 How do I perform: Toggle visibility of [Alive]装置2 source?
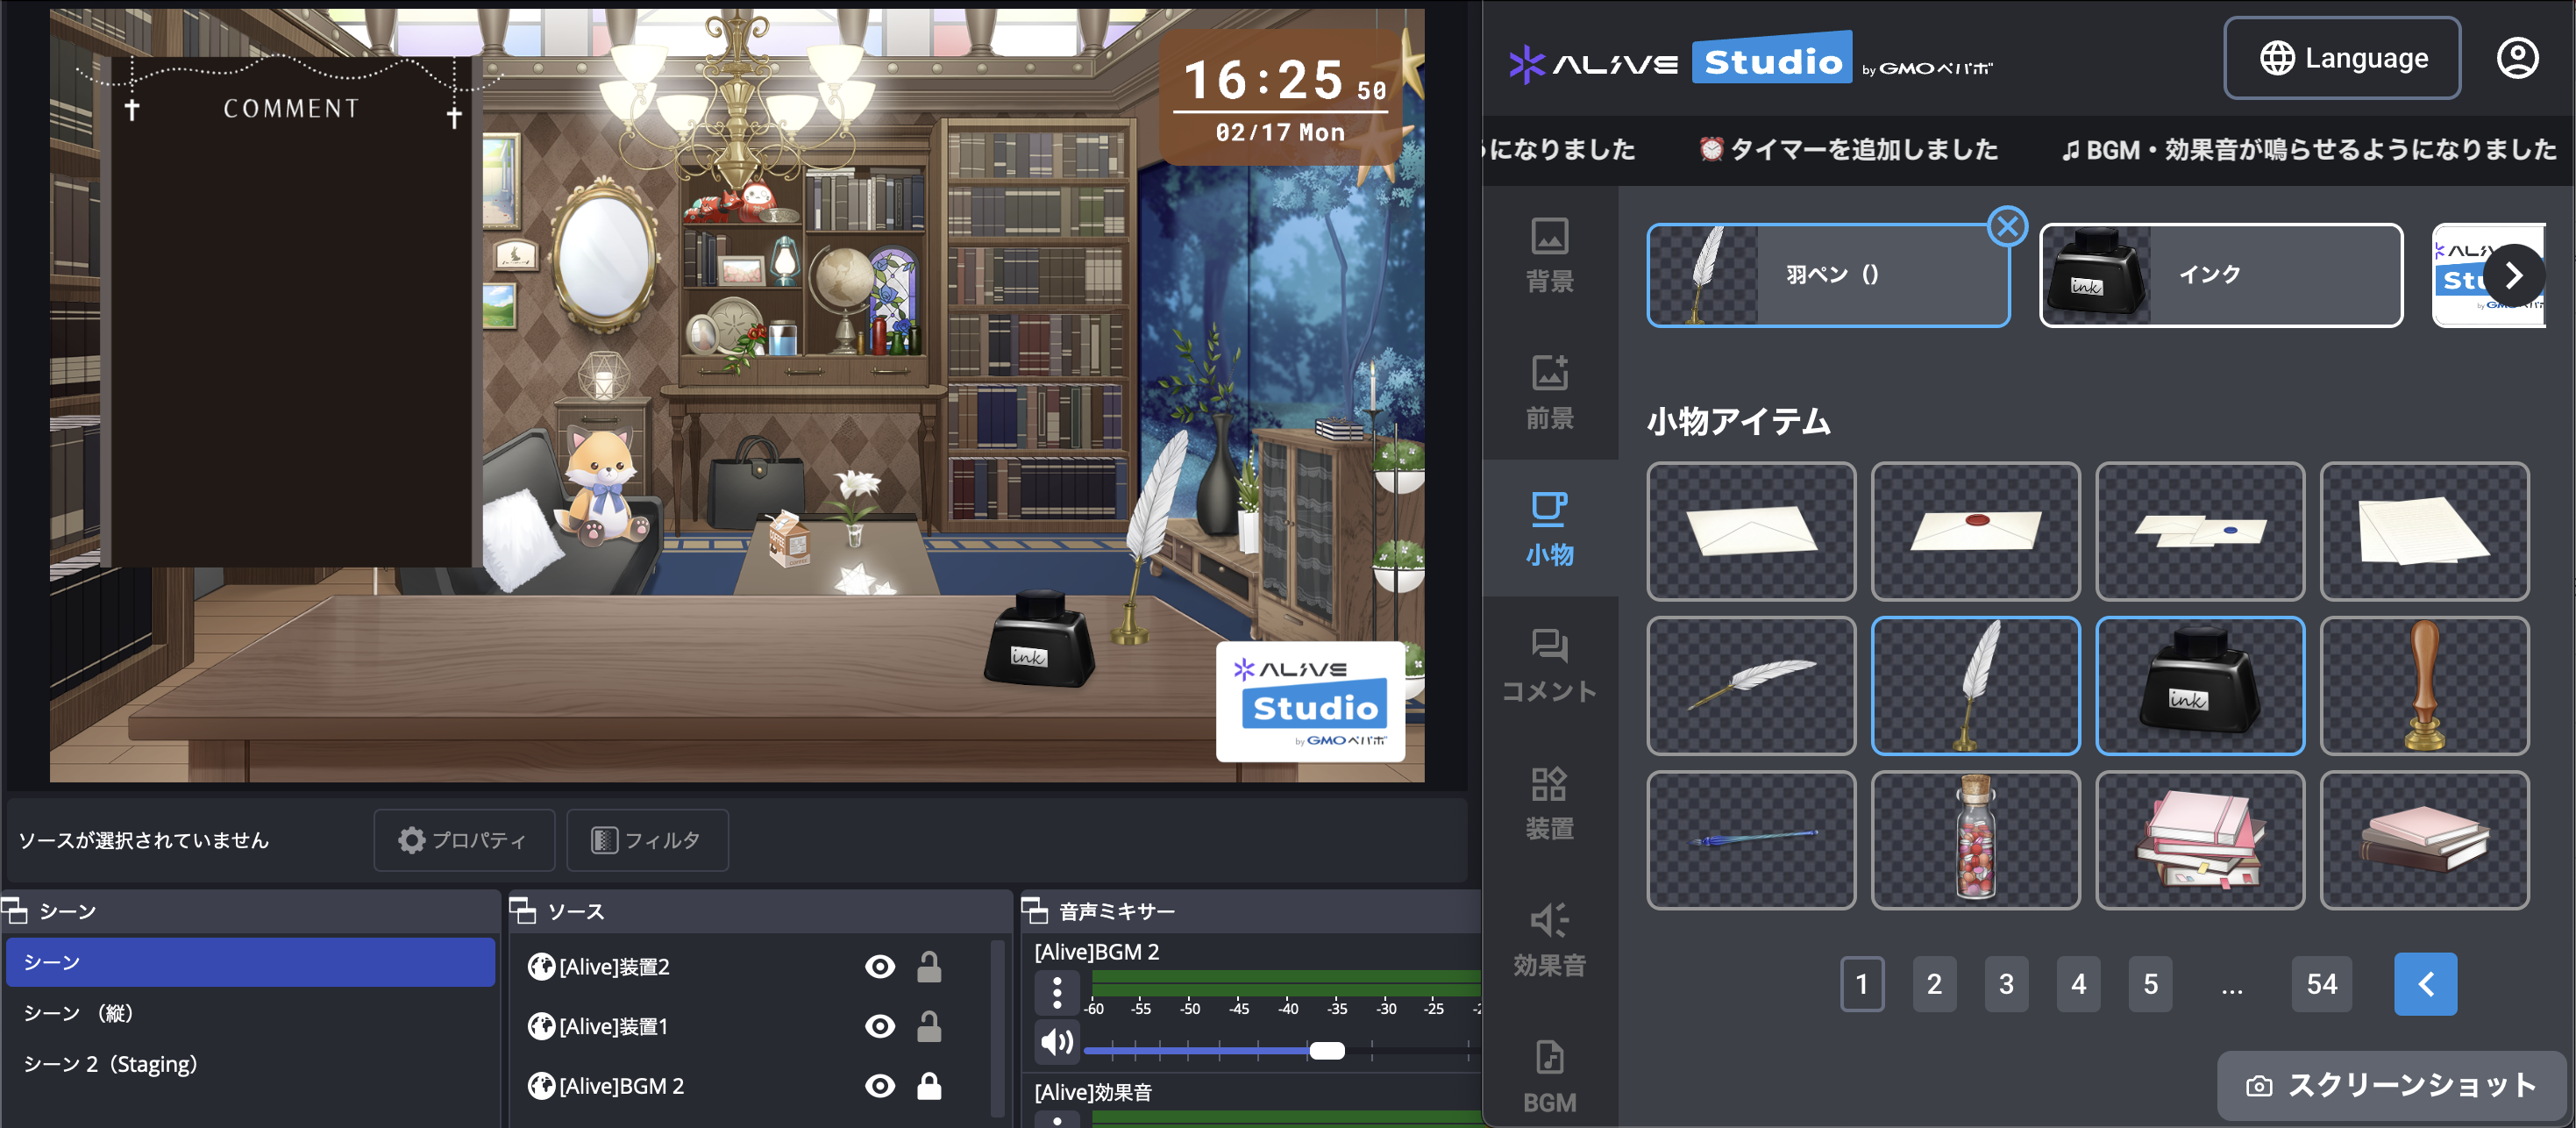pos(880,967)
